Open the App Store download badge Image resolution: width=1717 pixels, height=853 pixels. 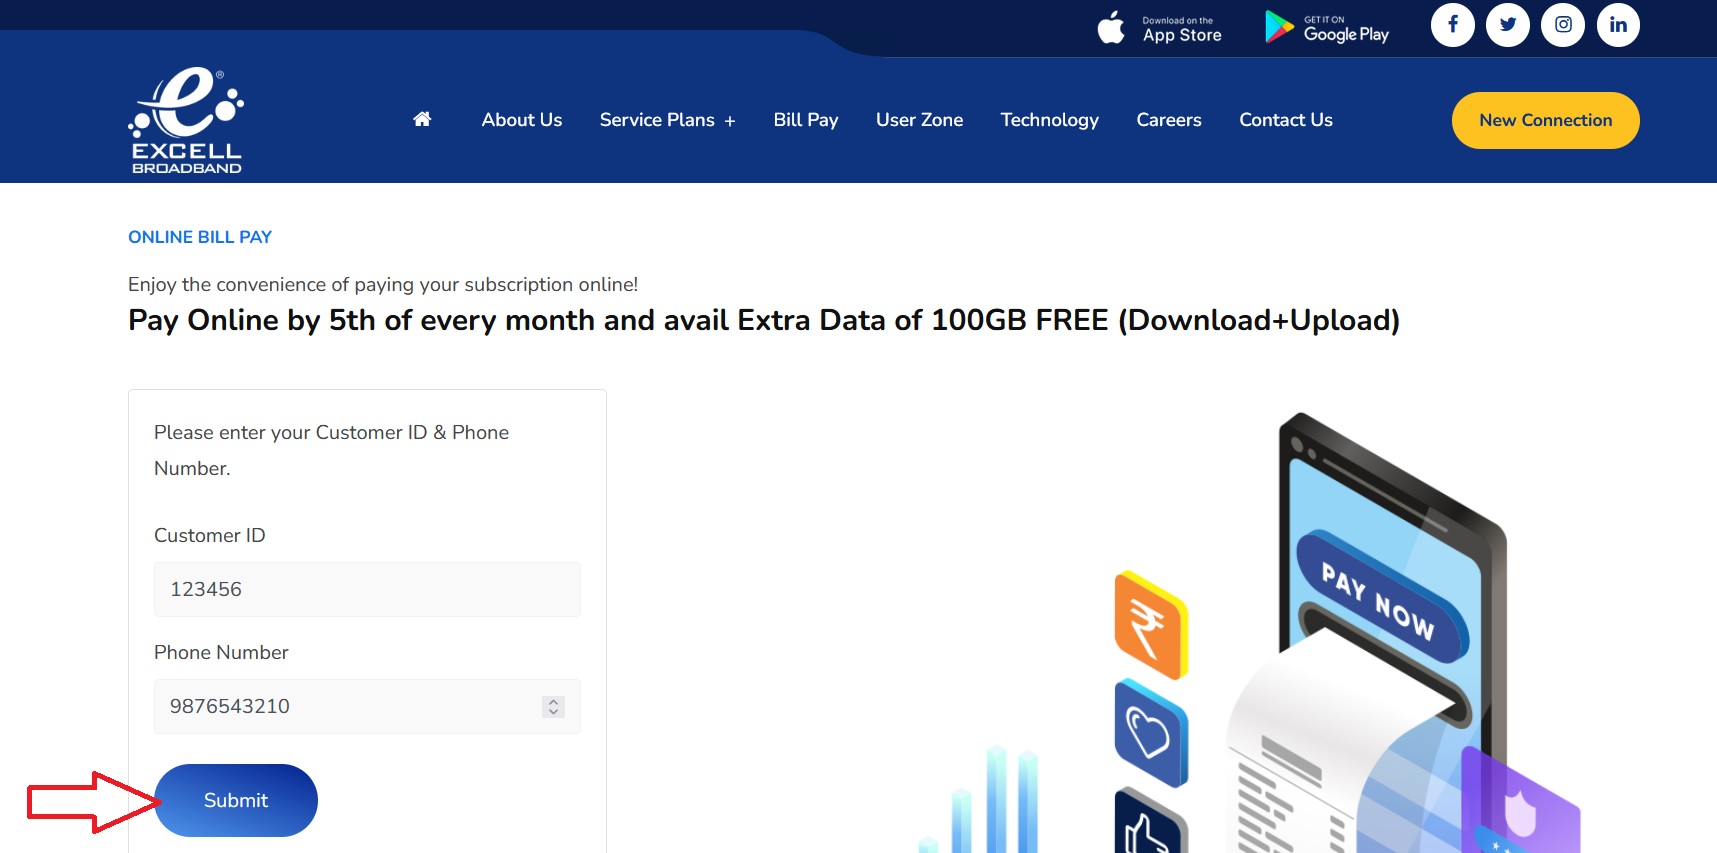1160,27
